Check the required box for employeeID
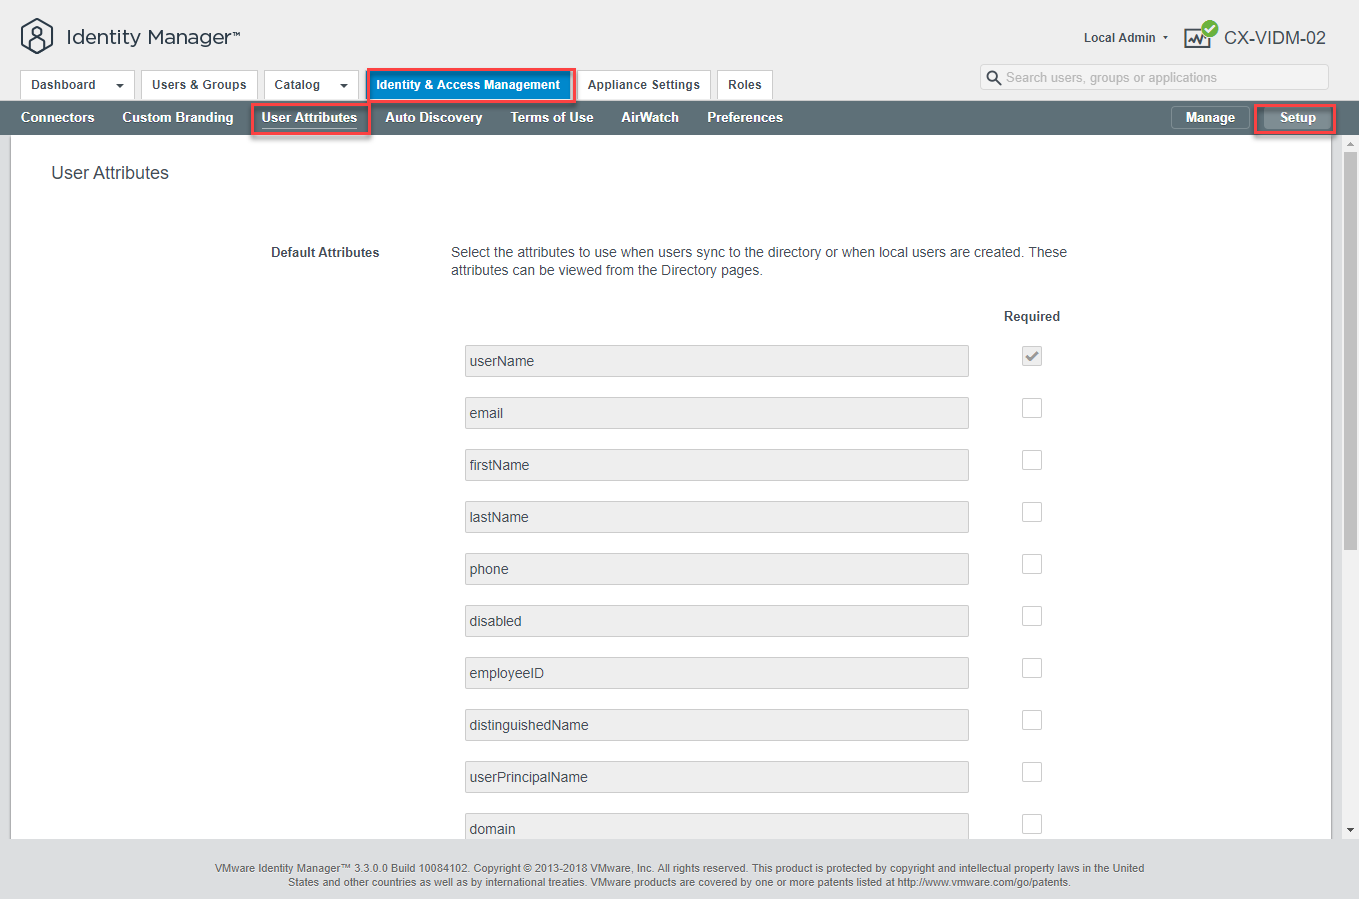 coord(1032,668)
